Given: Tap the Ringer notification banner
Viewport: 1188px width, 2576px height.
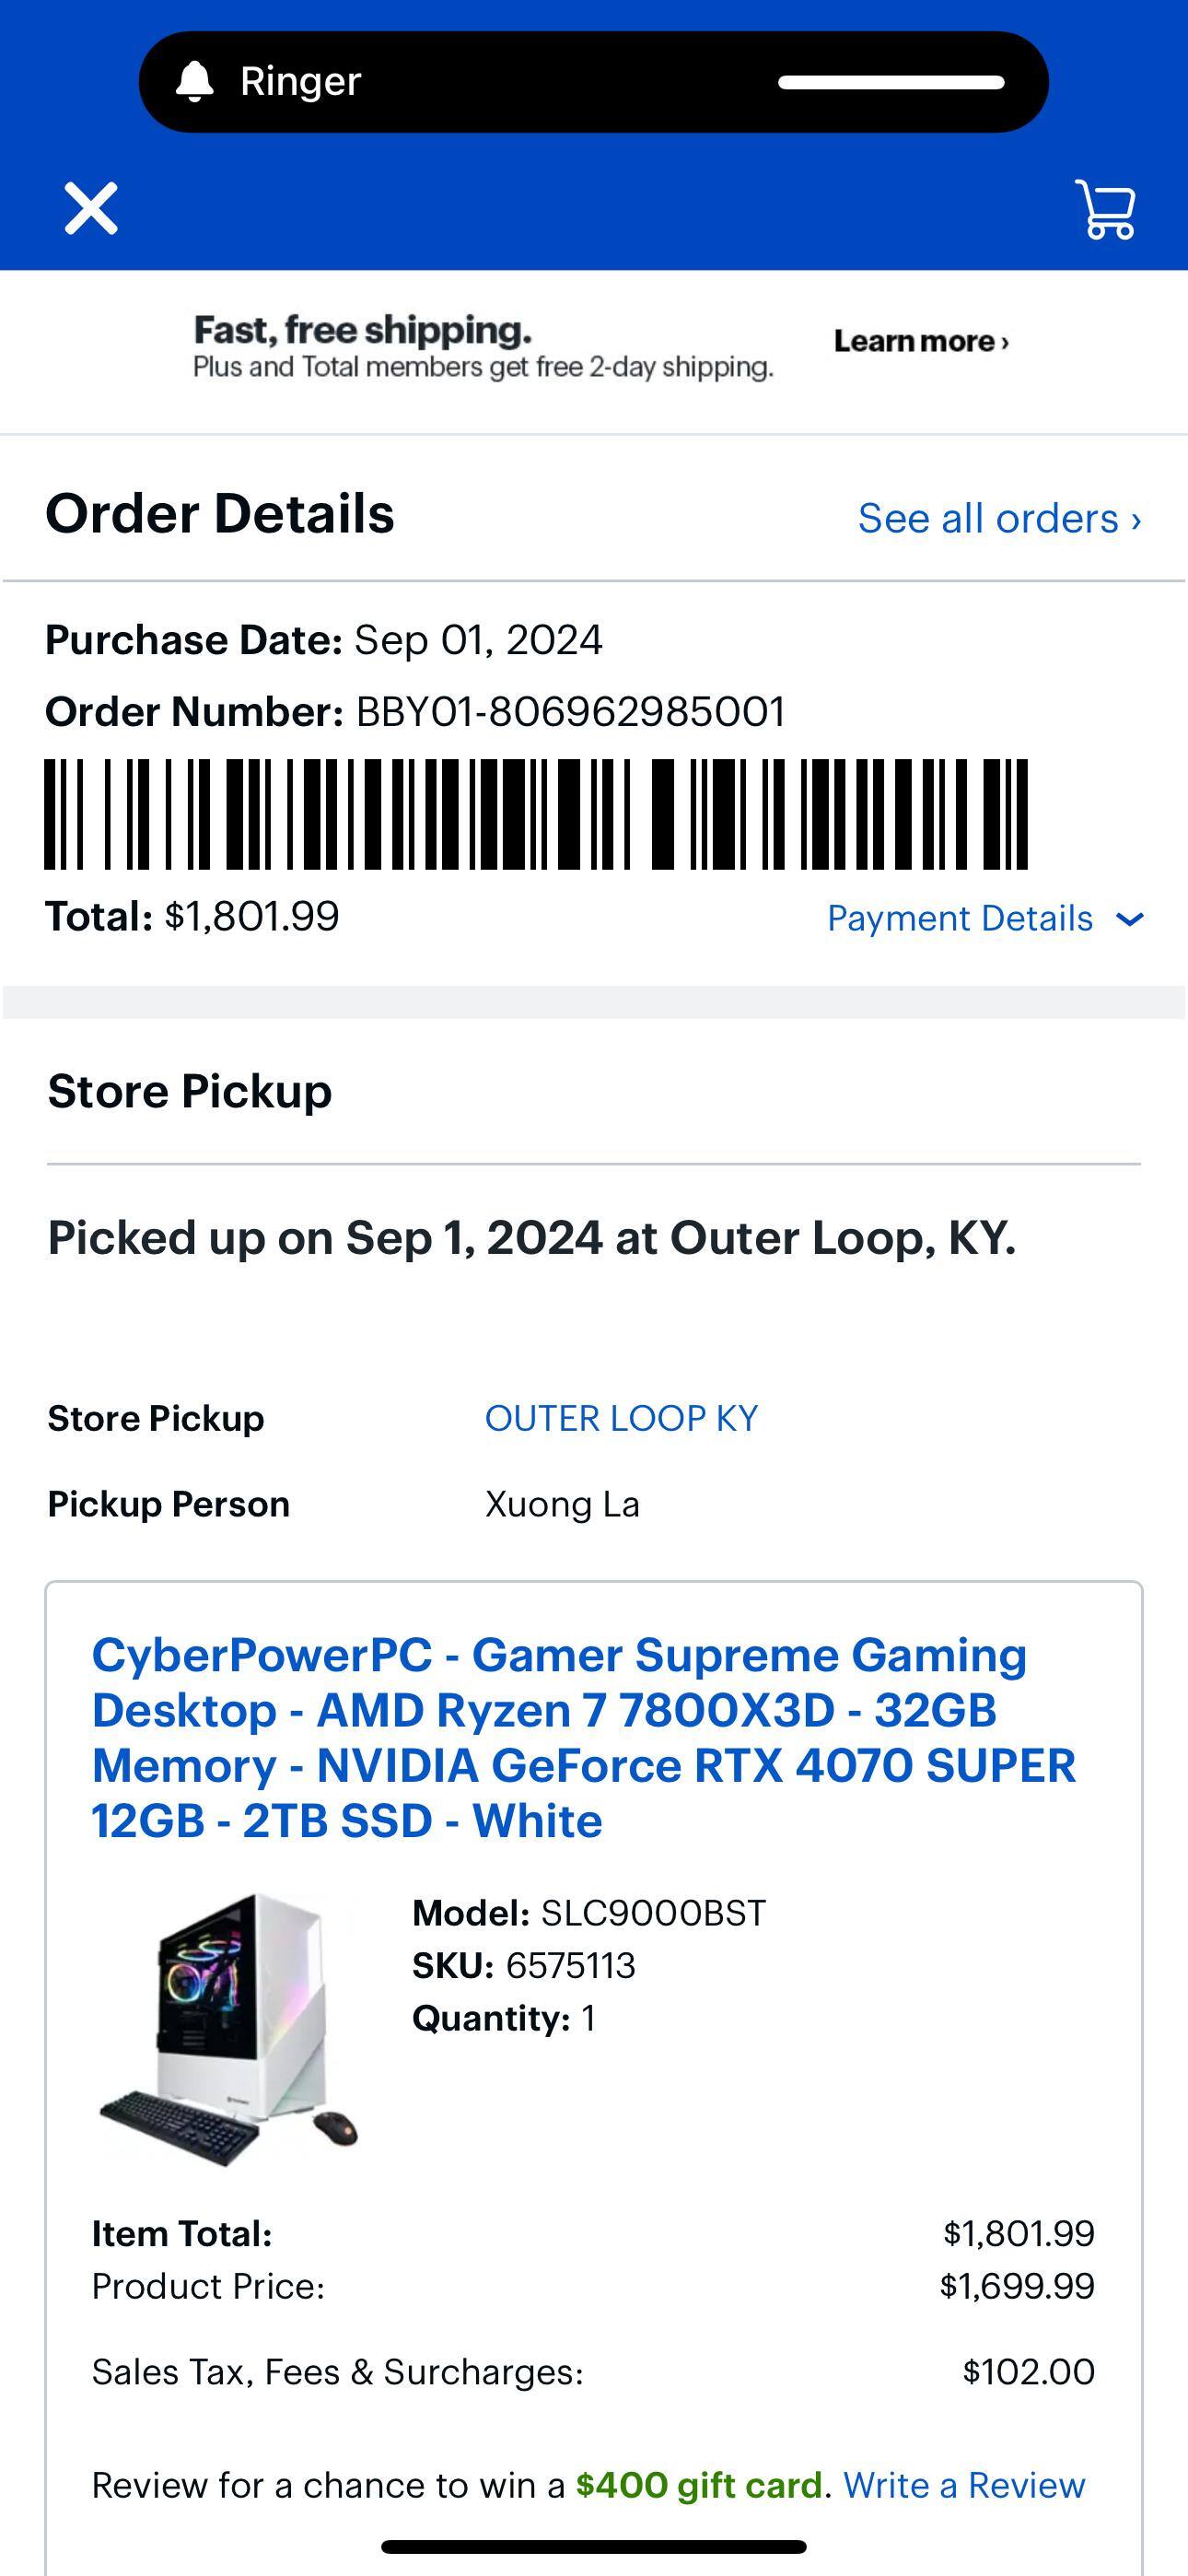Looking at the screenshot, I should click(x=594, y=80).
